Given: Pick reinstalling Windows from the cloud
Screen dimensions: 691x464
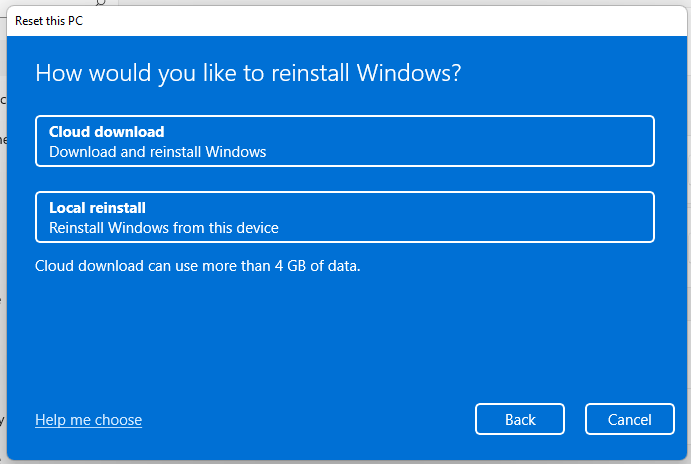Looking at the screenshot, I should [344, 141].
